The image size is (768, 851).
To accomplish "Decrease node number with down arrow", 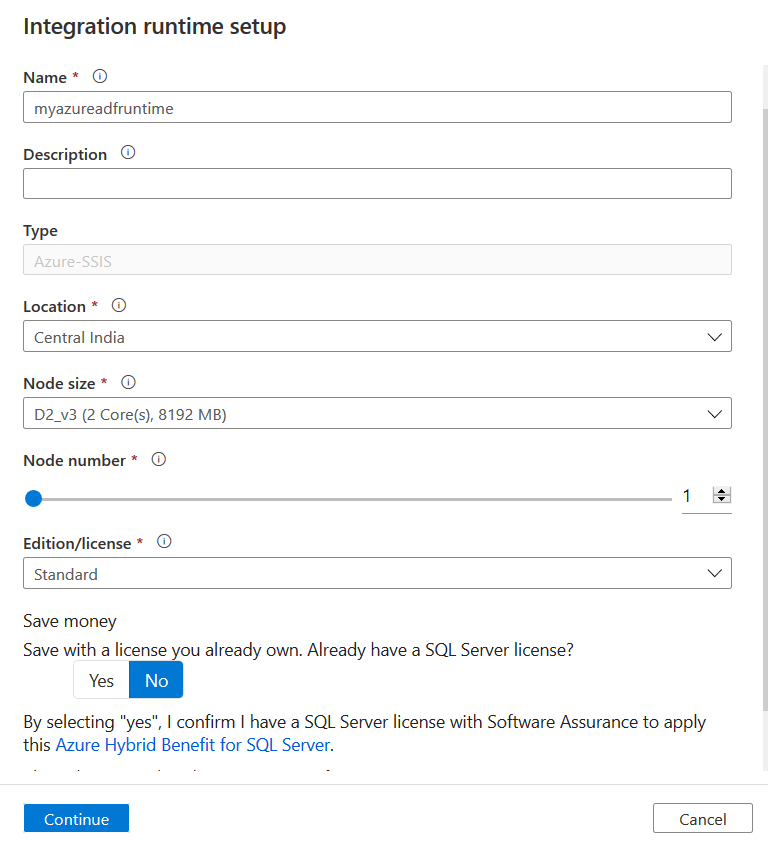I will click(722, 499).
